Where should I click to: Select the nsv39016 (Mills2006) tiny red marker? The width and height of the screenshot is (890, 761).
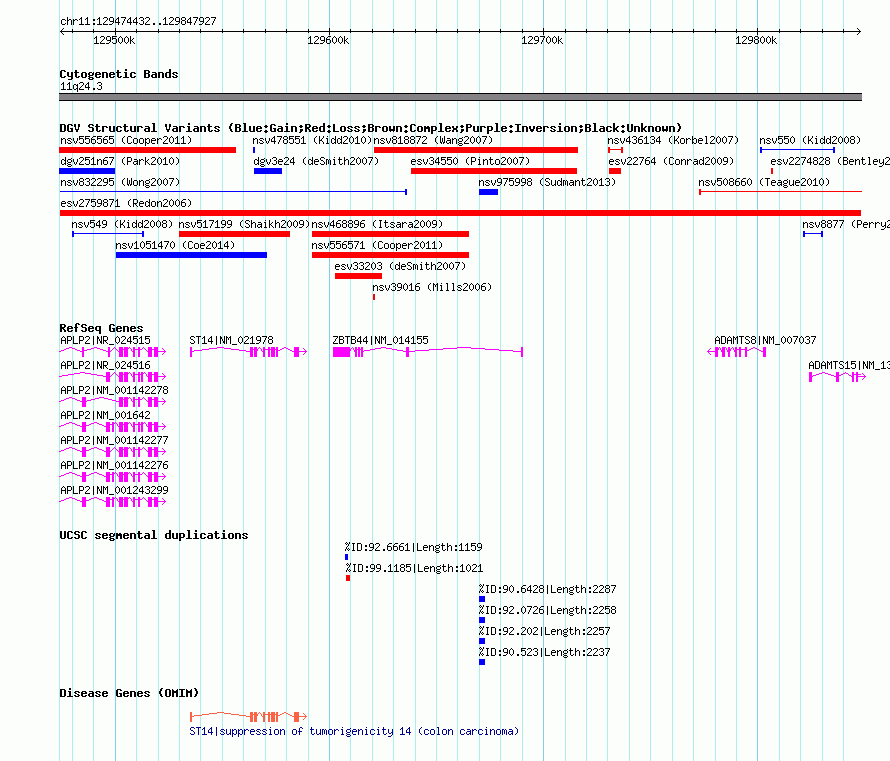(x=373, y=297)
